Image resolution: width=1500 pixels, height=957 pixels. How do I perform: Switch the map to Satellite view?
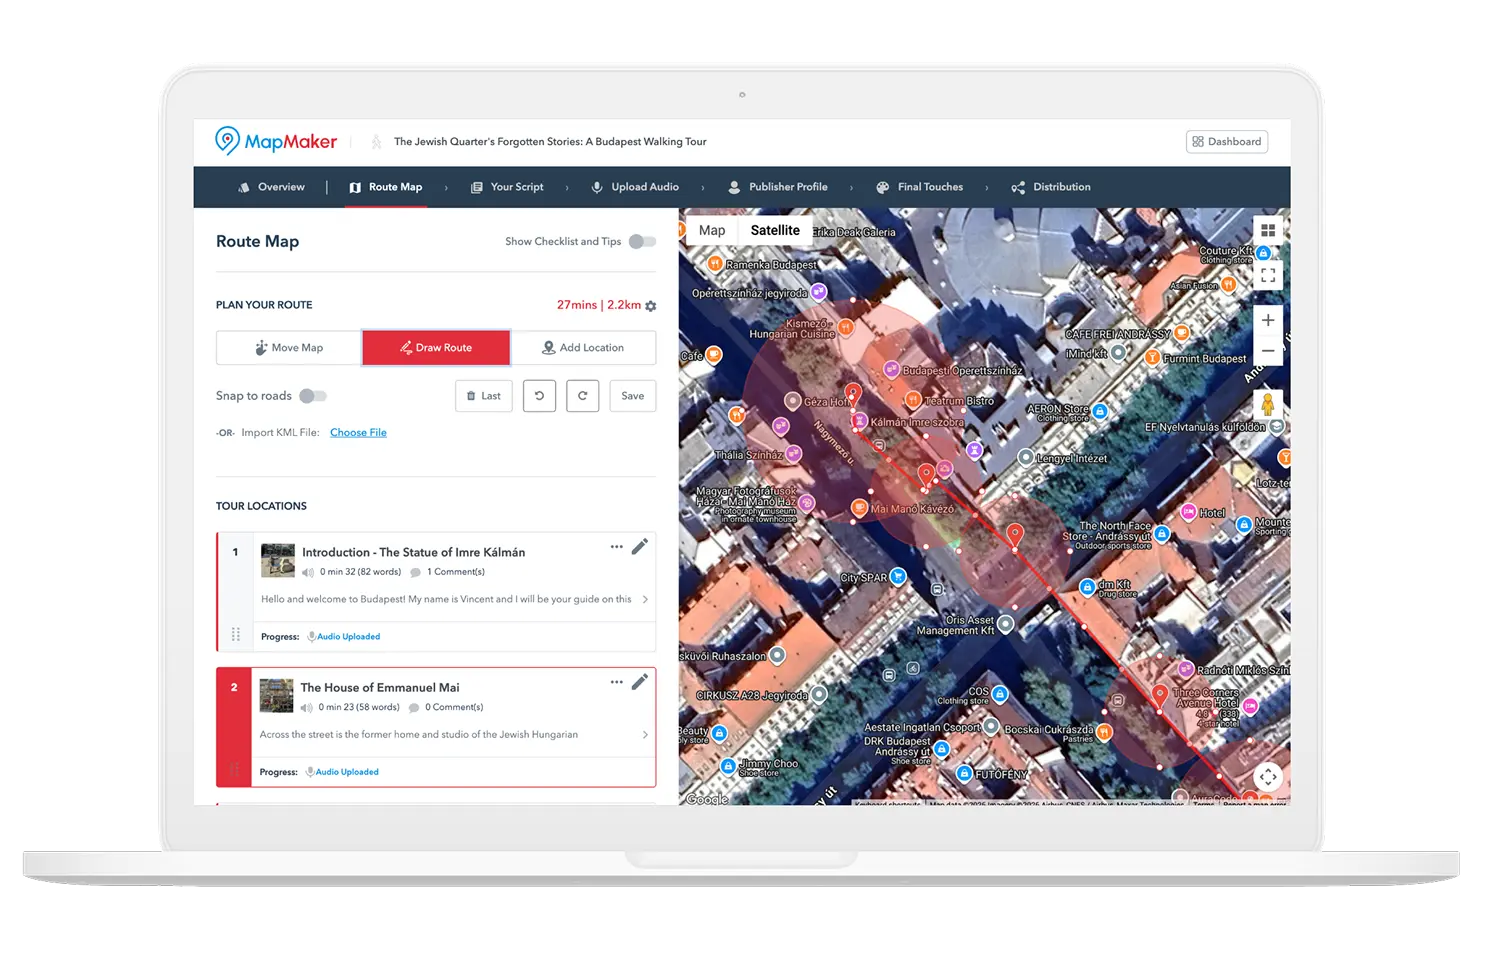[775, 230]
